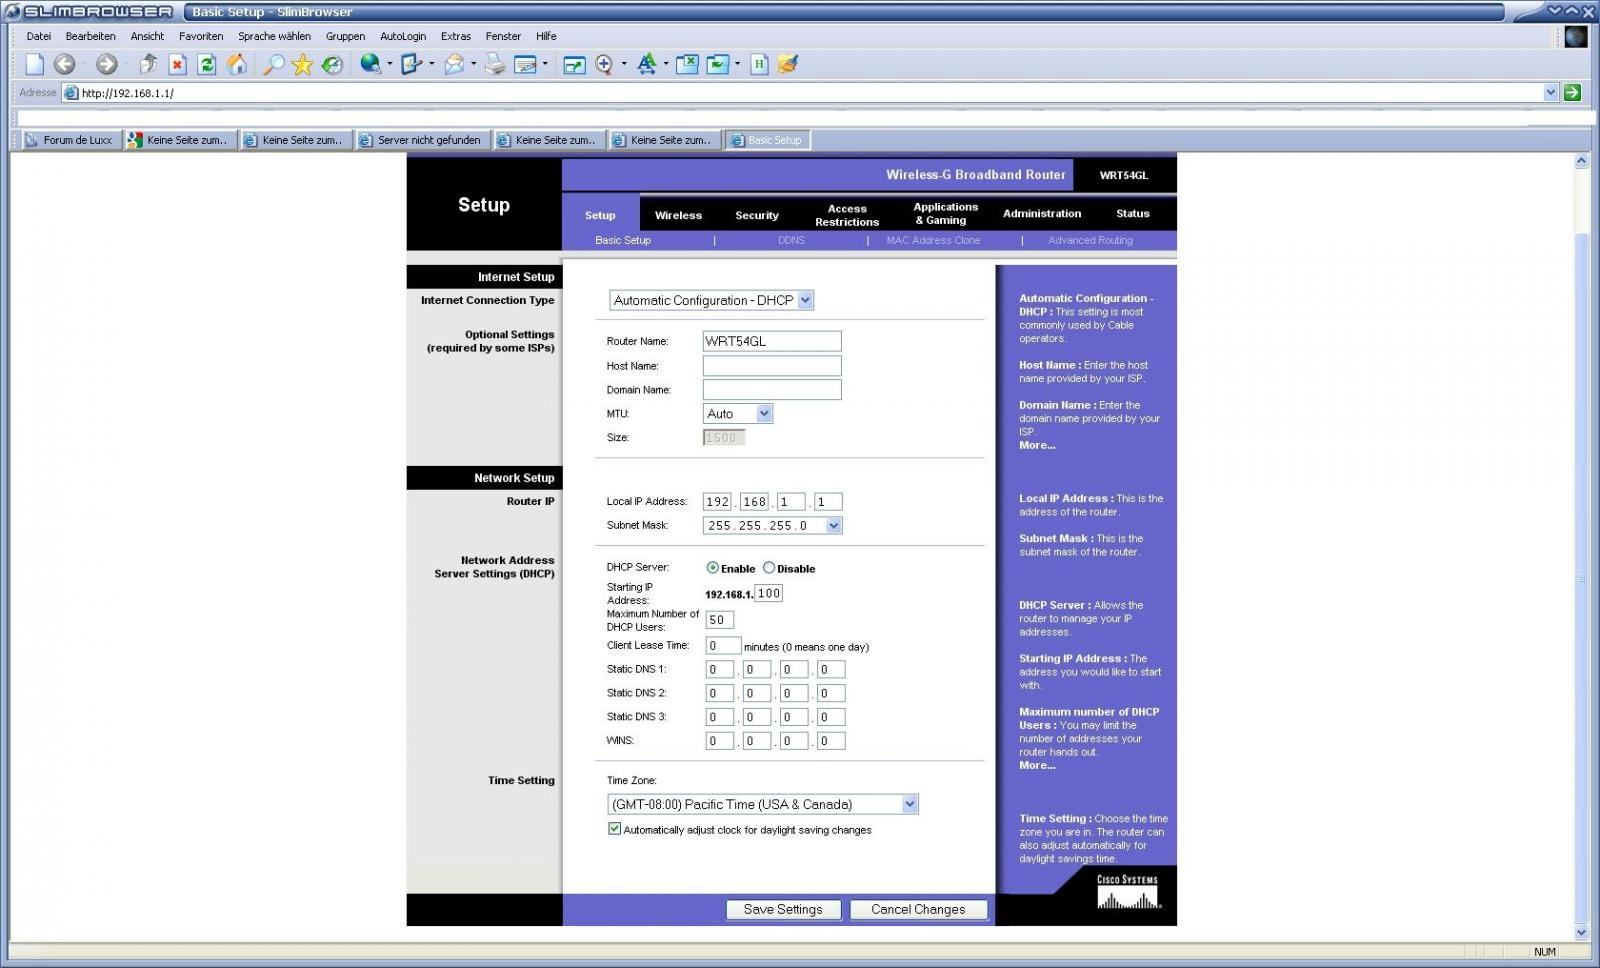Screen dimensions: 1600x968
Task: Refresh the page using the green arrows icon
Action: (x=207, y=64)
